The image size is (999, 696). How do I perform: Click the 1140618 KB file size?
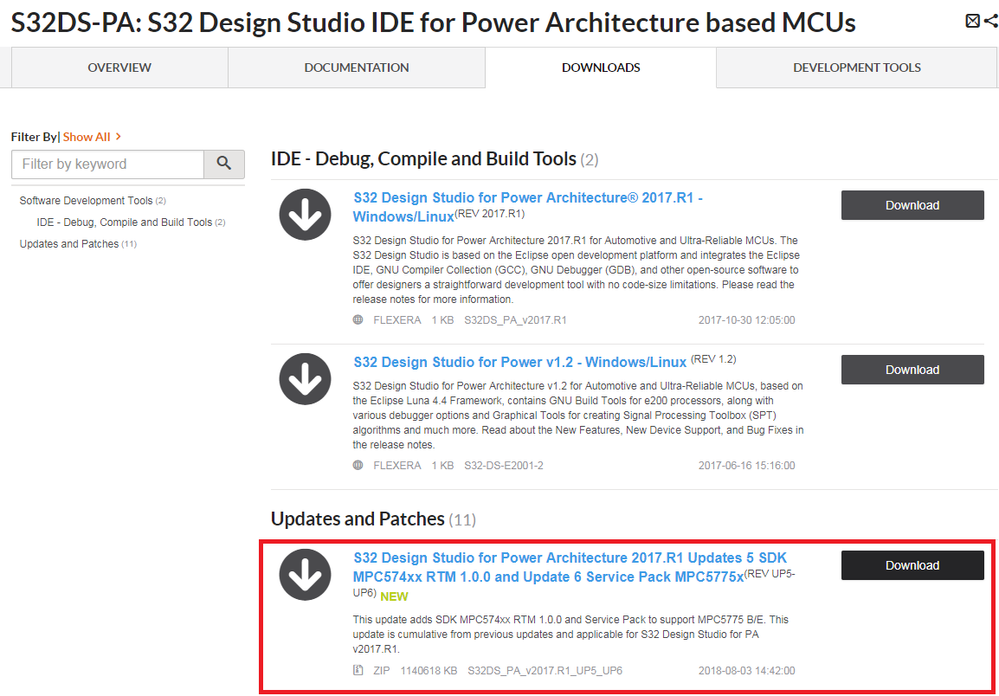429,671
